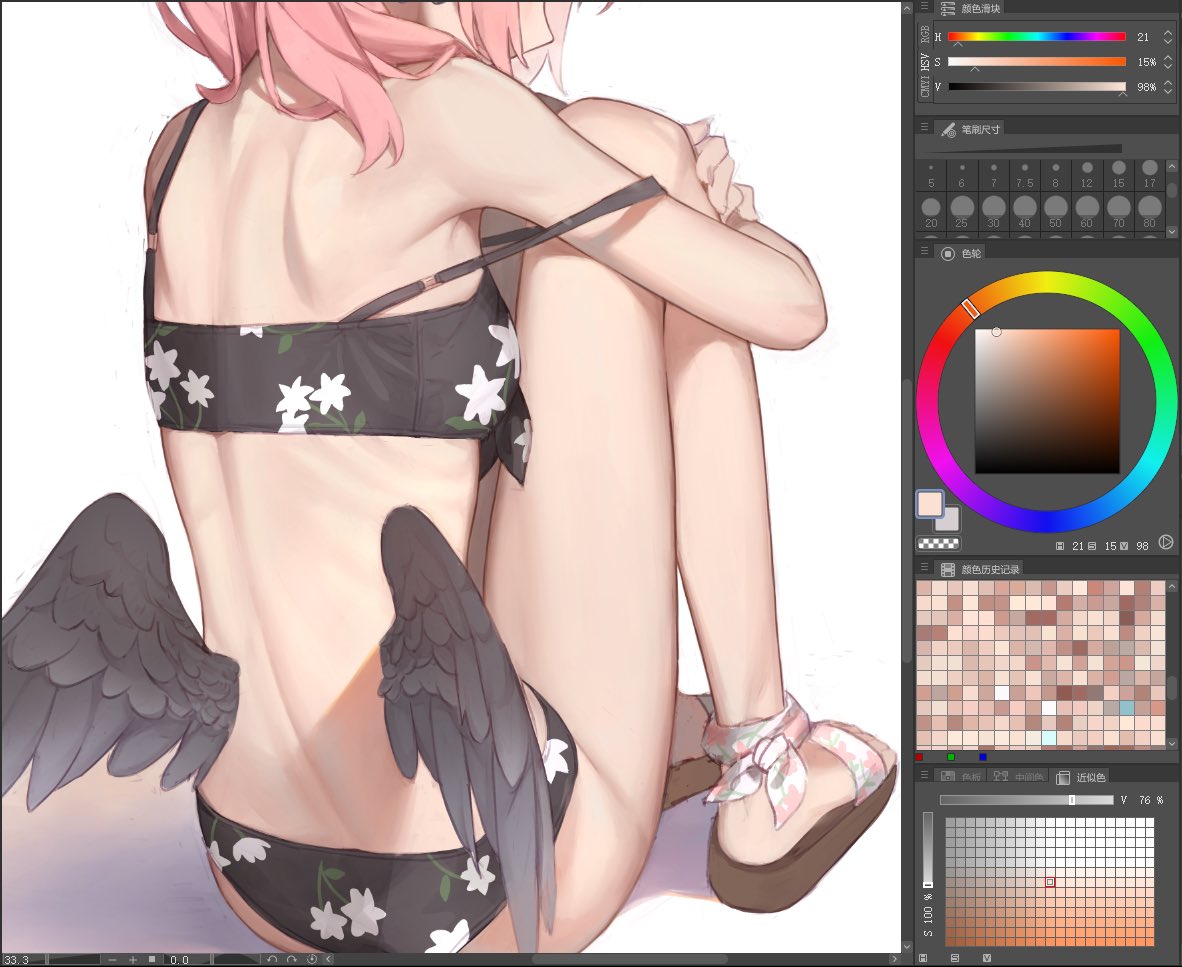Choose brush size 60

coord(1087,212)
